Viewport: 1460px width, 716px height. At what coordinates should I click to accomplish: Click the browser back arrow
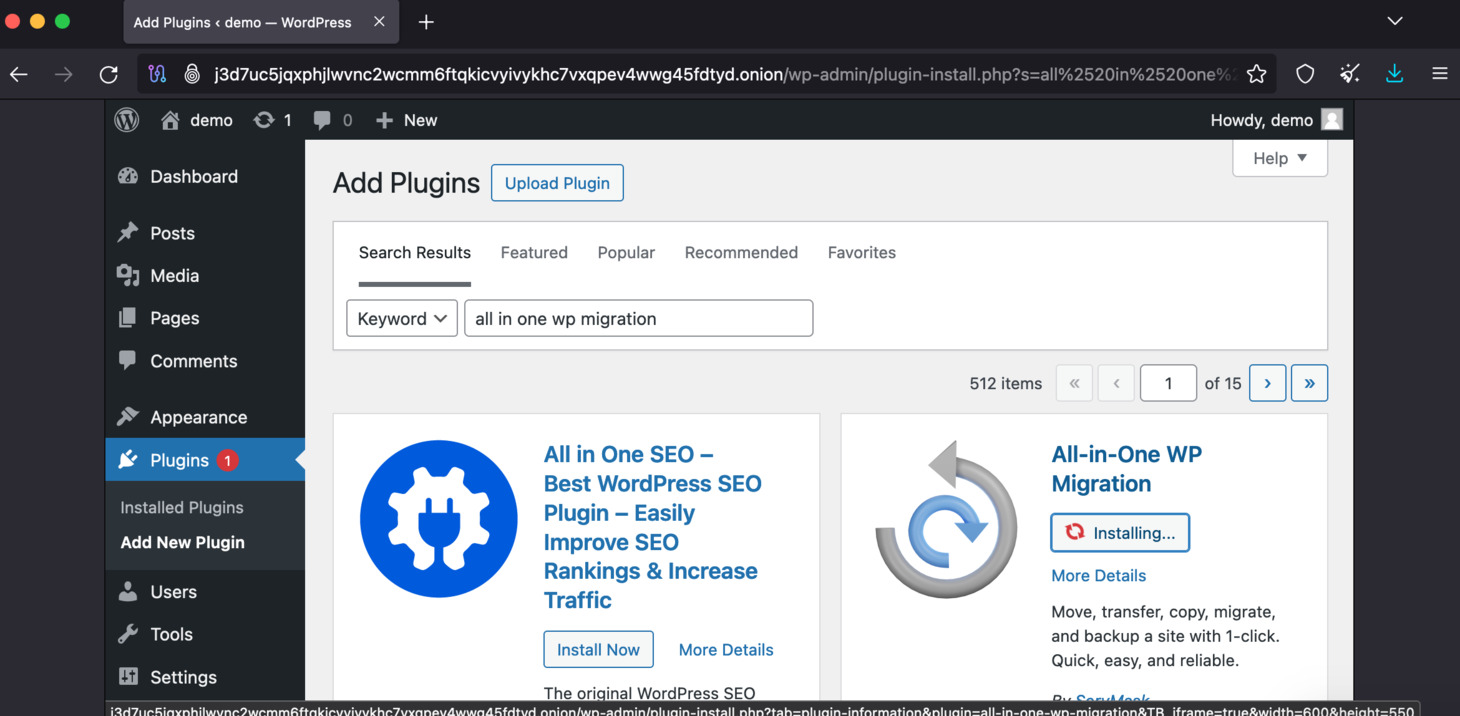point(19,74)
